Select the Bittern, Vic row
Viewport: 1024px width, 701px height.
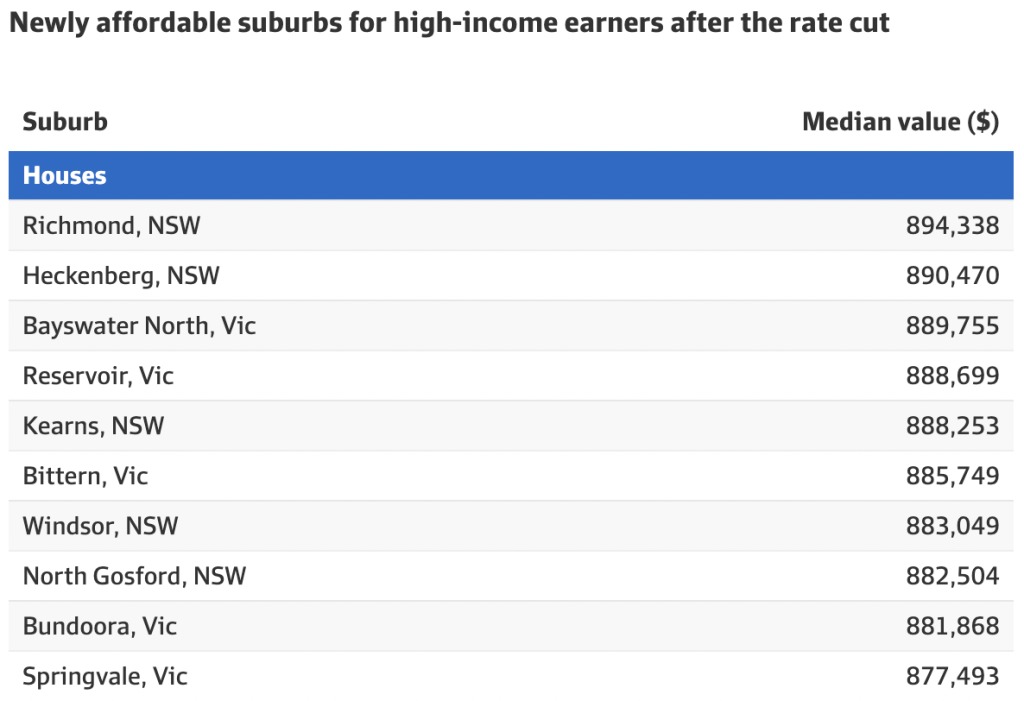click(x=511, y=476)
